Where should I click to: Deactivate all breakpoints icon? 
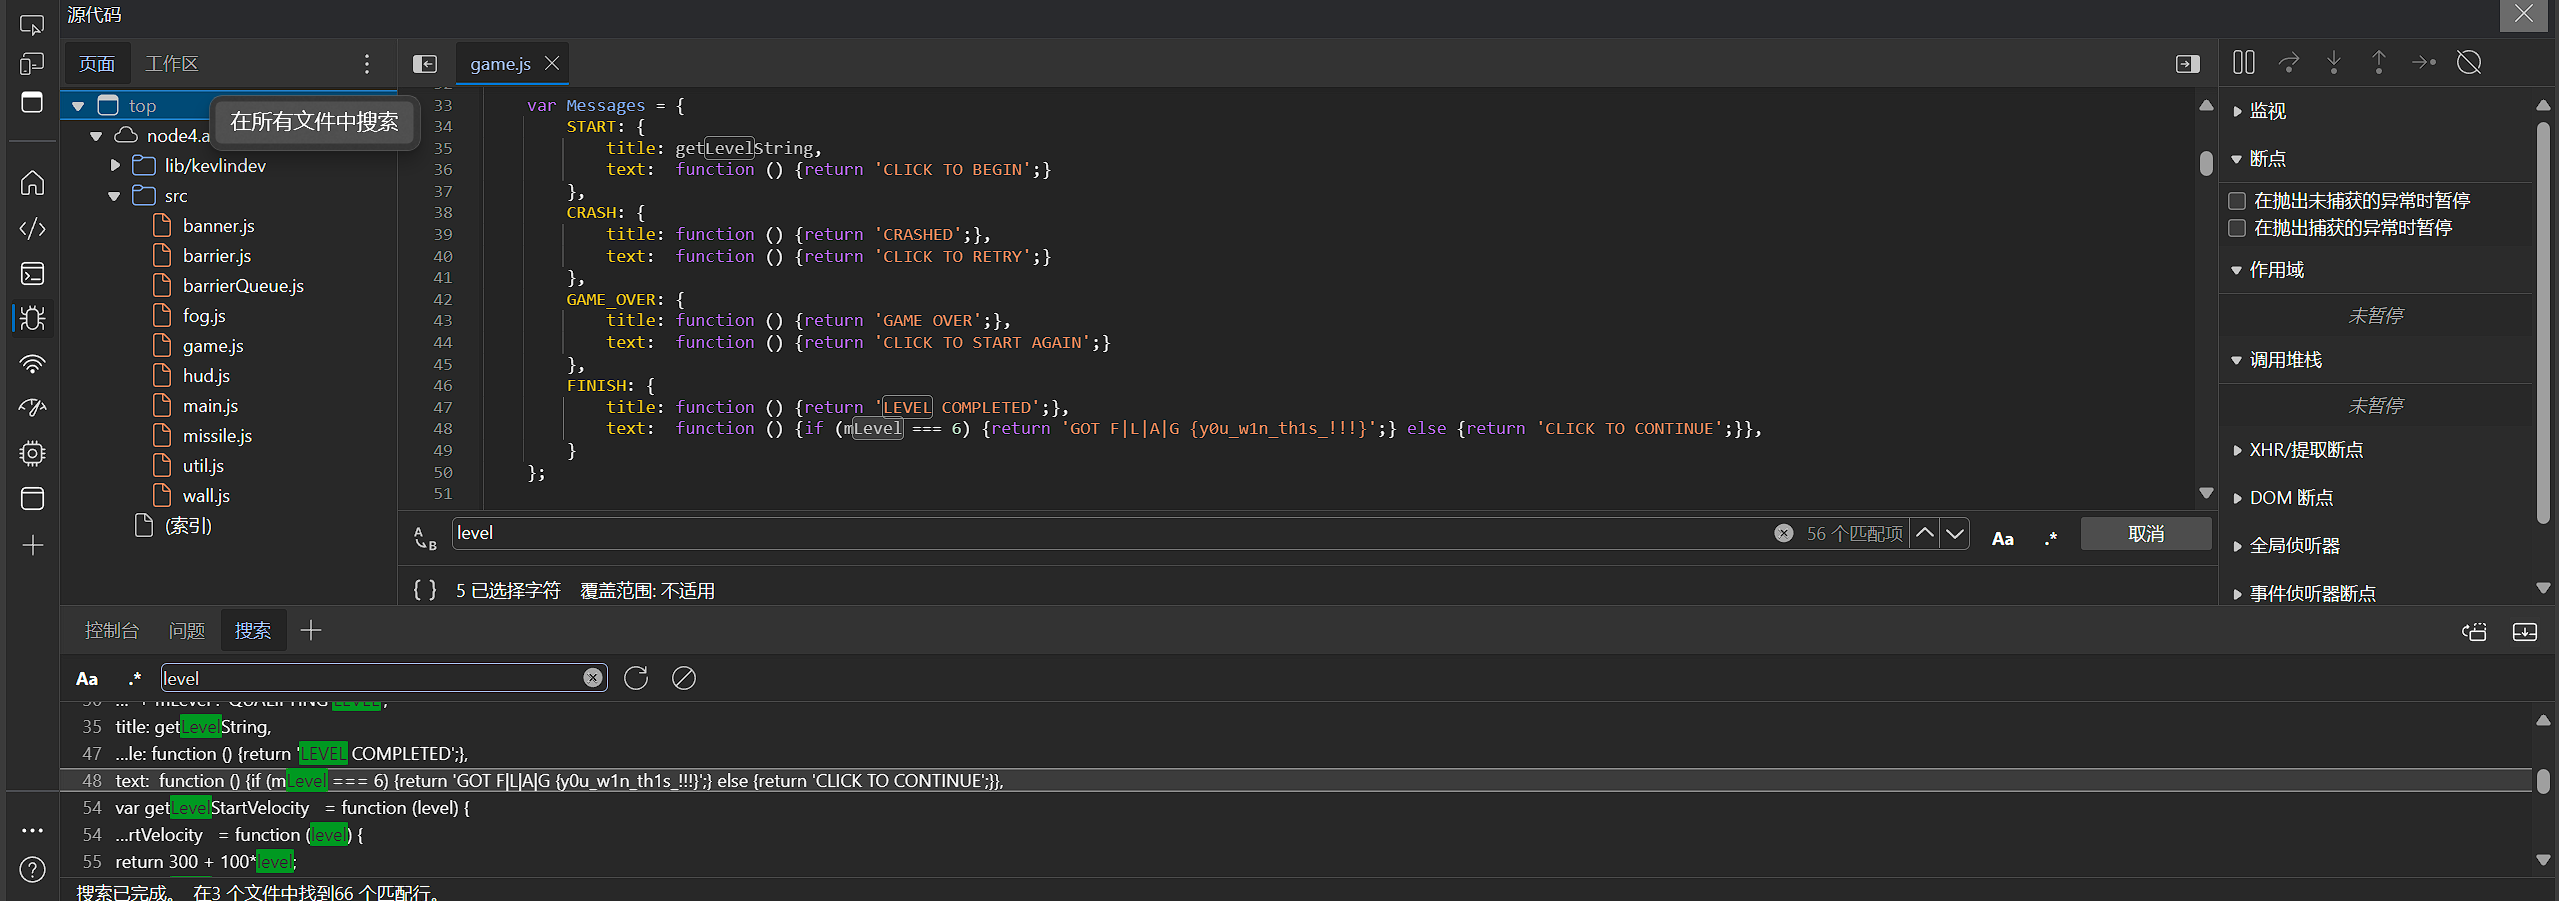tap(2469, 62)
